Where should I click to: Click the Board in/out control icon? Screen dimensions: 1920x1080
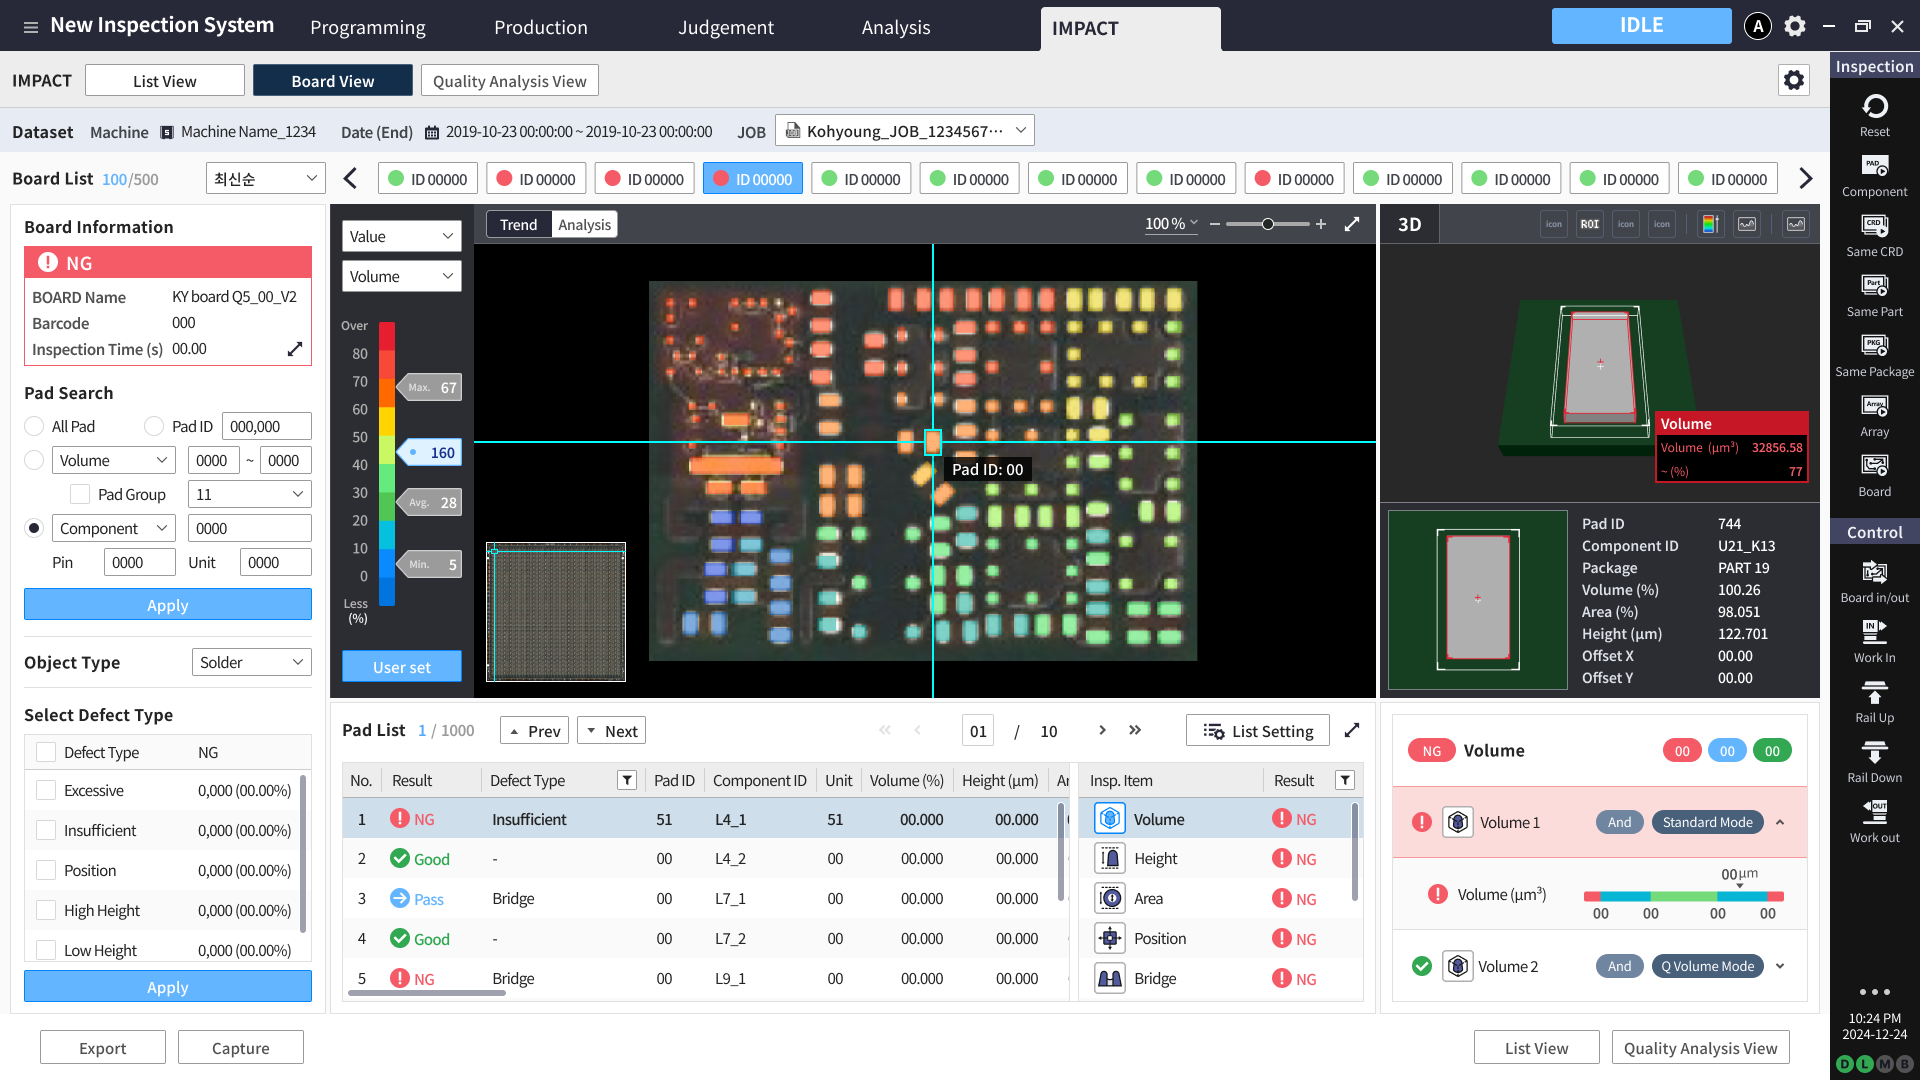click(1874, 572)
